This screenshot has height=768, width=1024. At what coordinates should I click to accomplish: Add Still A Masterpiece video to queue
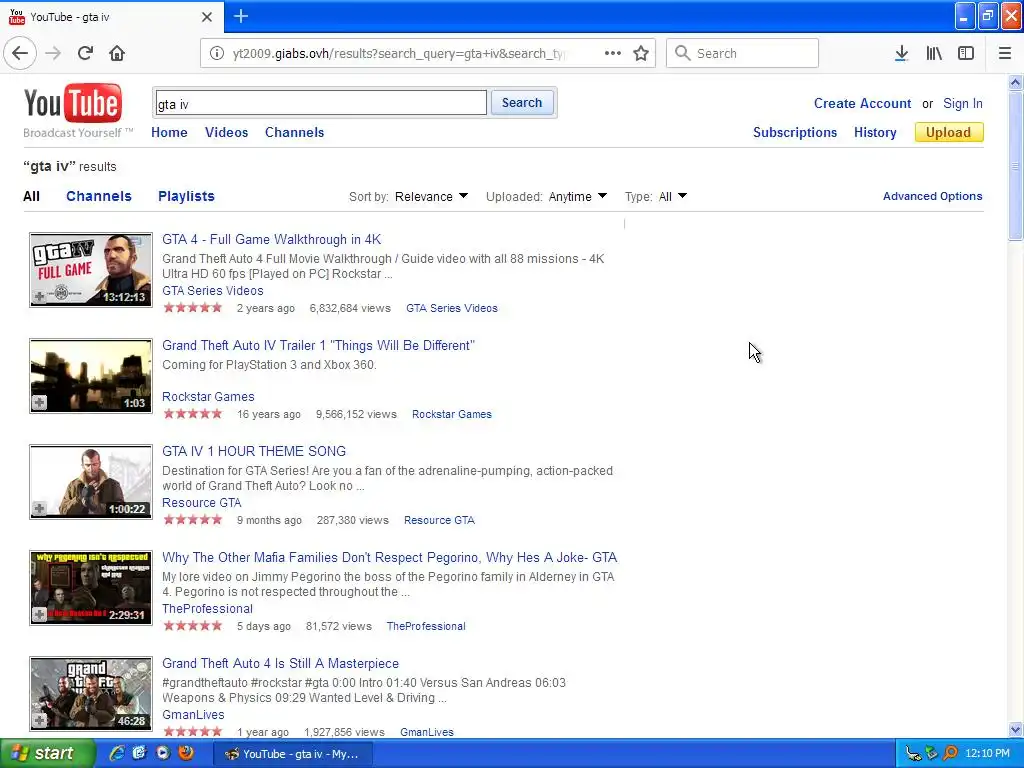pyautogui.click(x=40, y=720)
